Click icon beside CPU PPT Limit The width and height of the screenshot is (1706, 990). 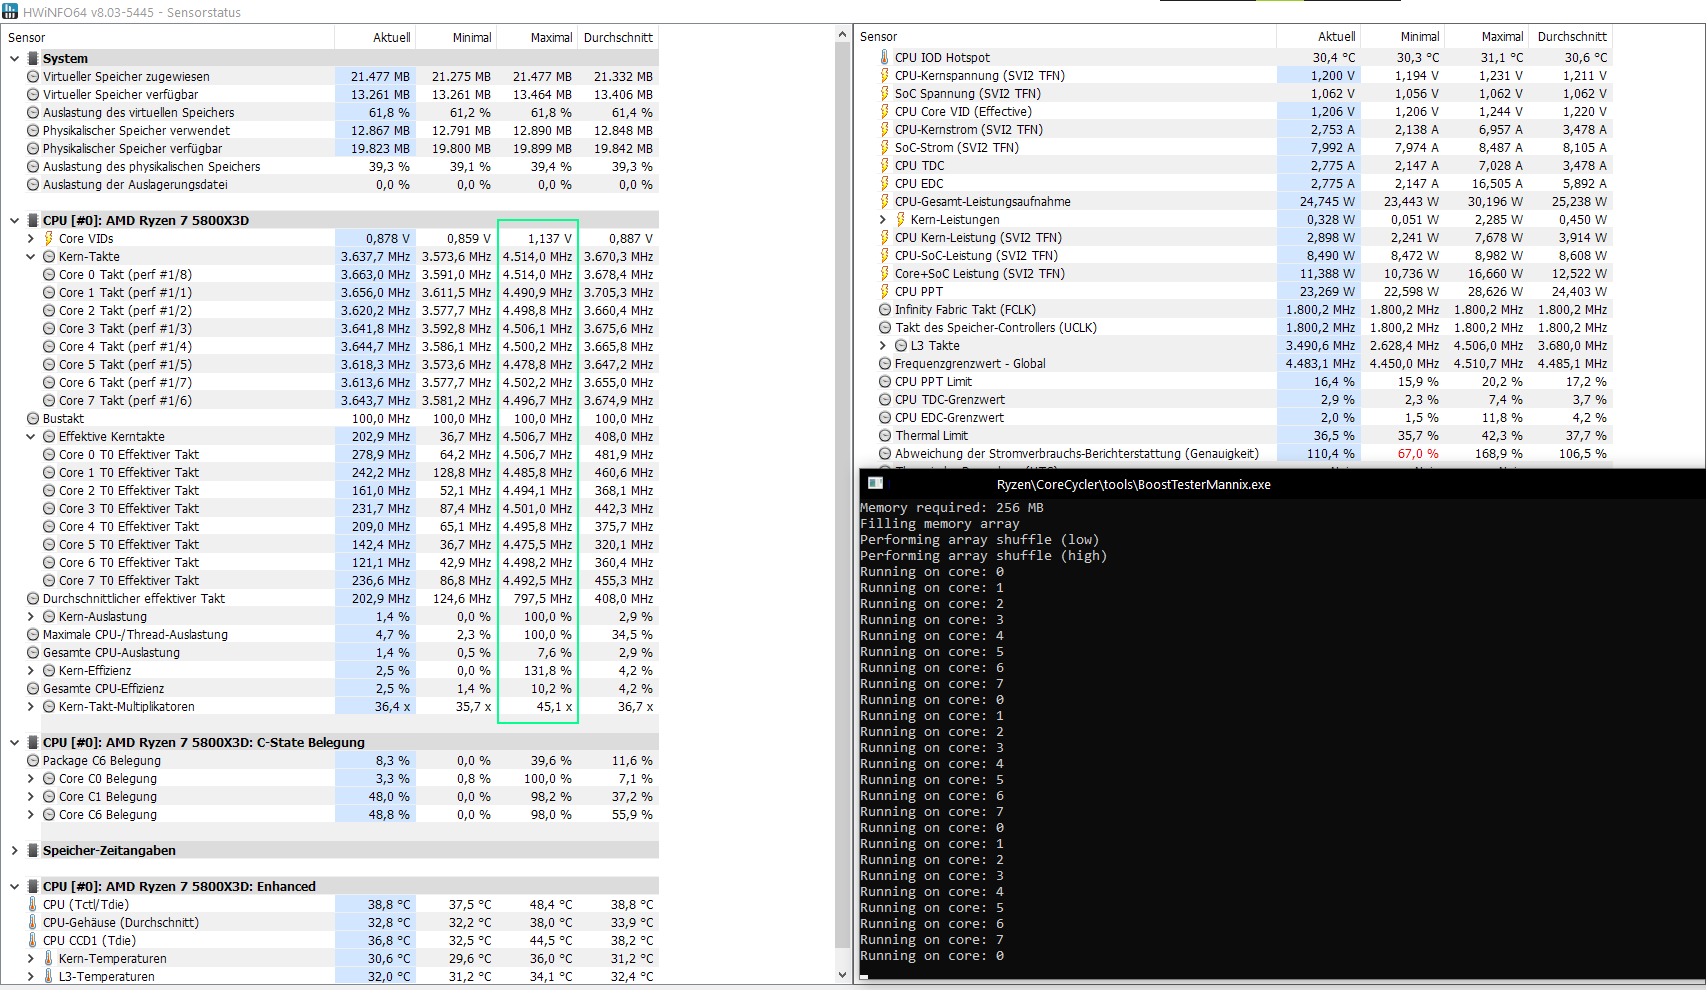point(885,381)
